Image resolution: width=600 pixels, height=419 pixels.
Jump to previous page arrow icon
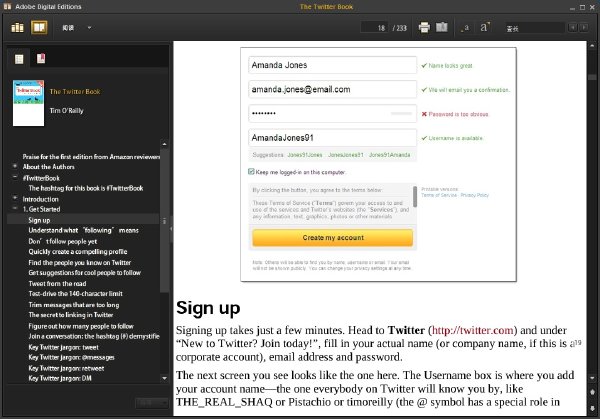point(592,392)
